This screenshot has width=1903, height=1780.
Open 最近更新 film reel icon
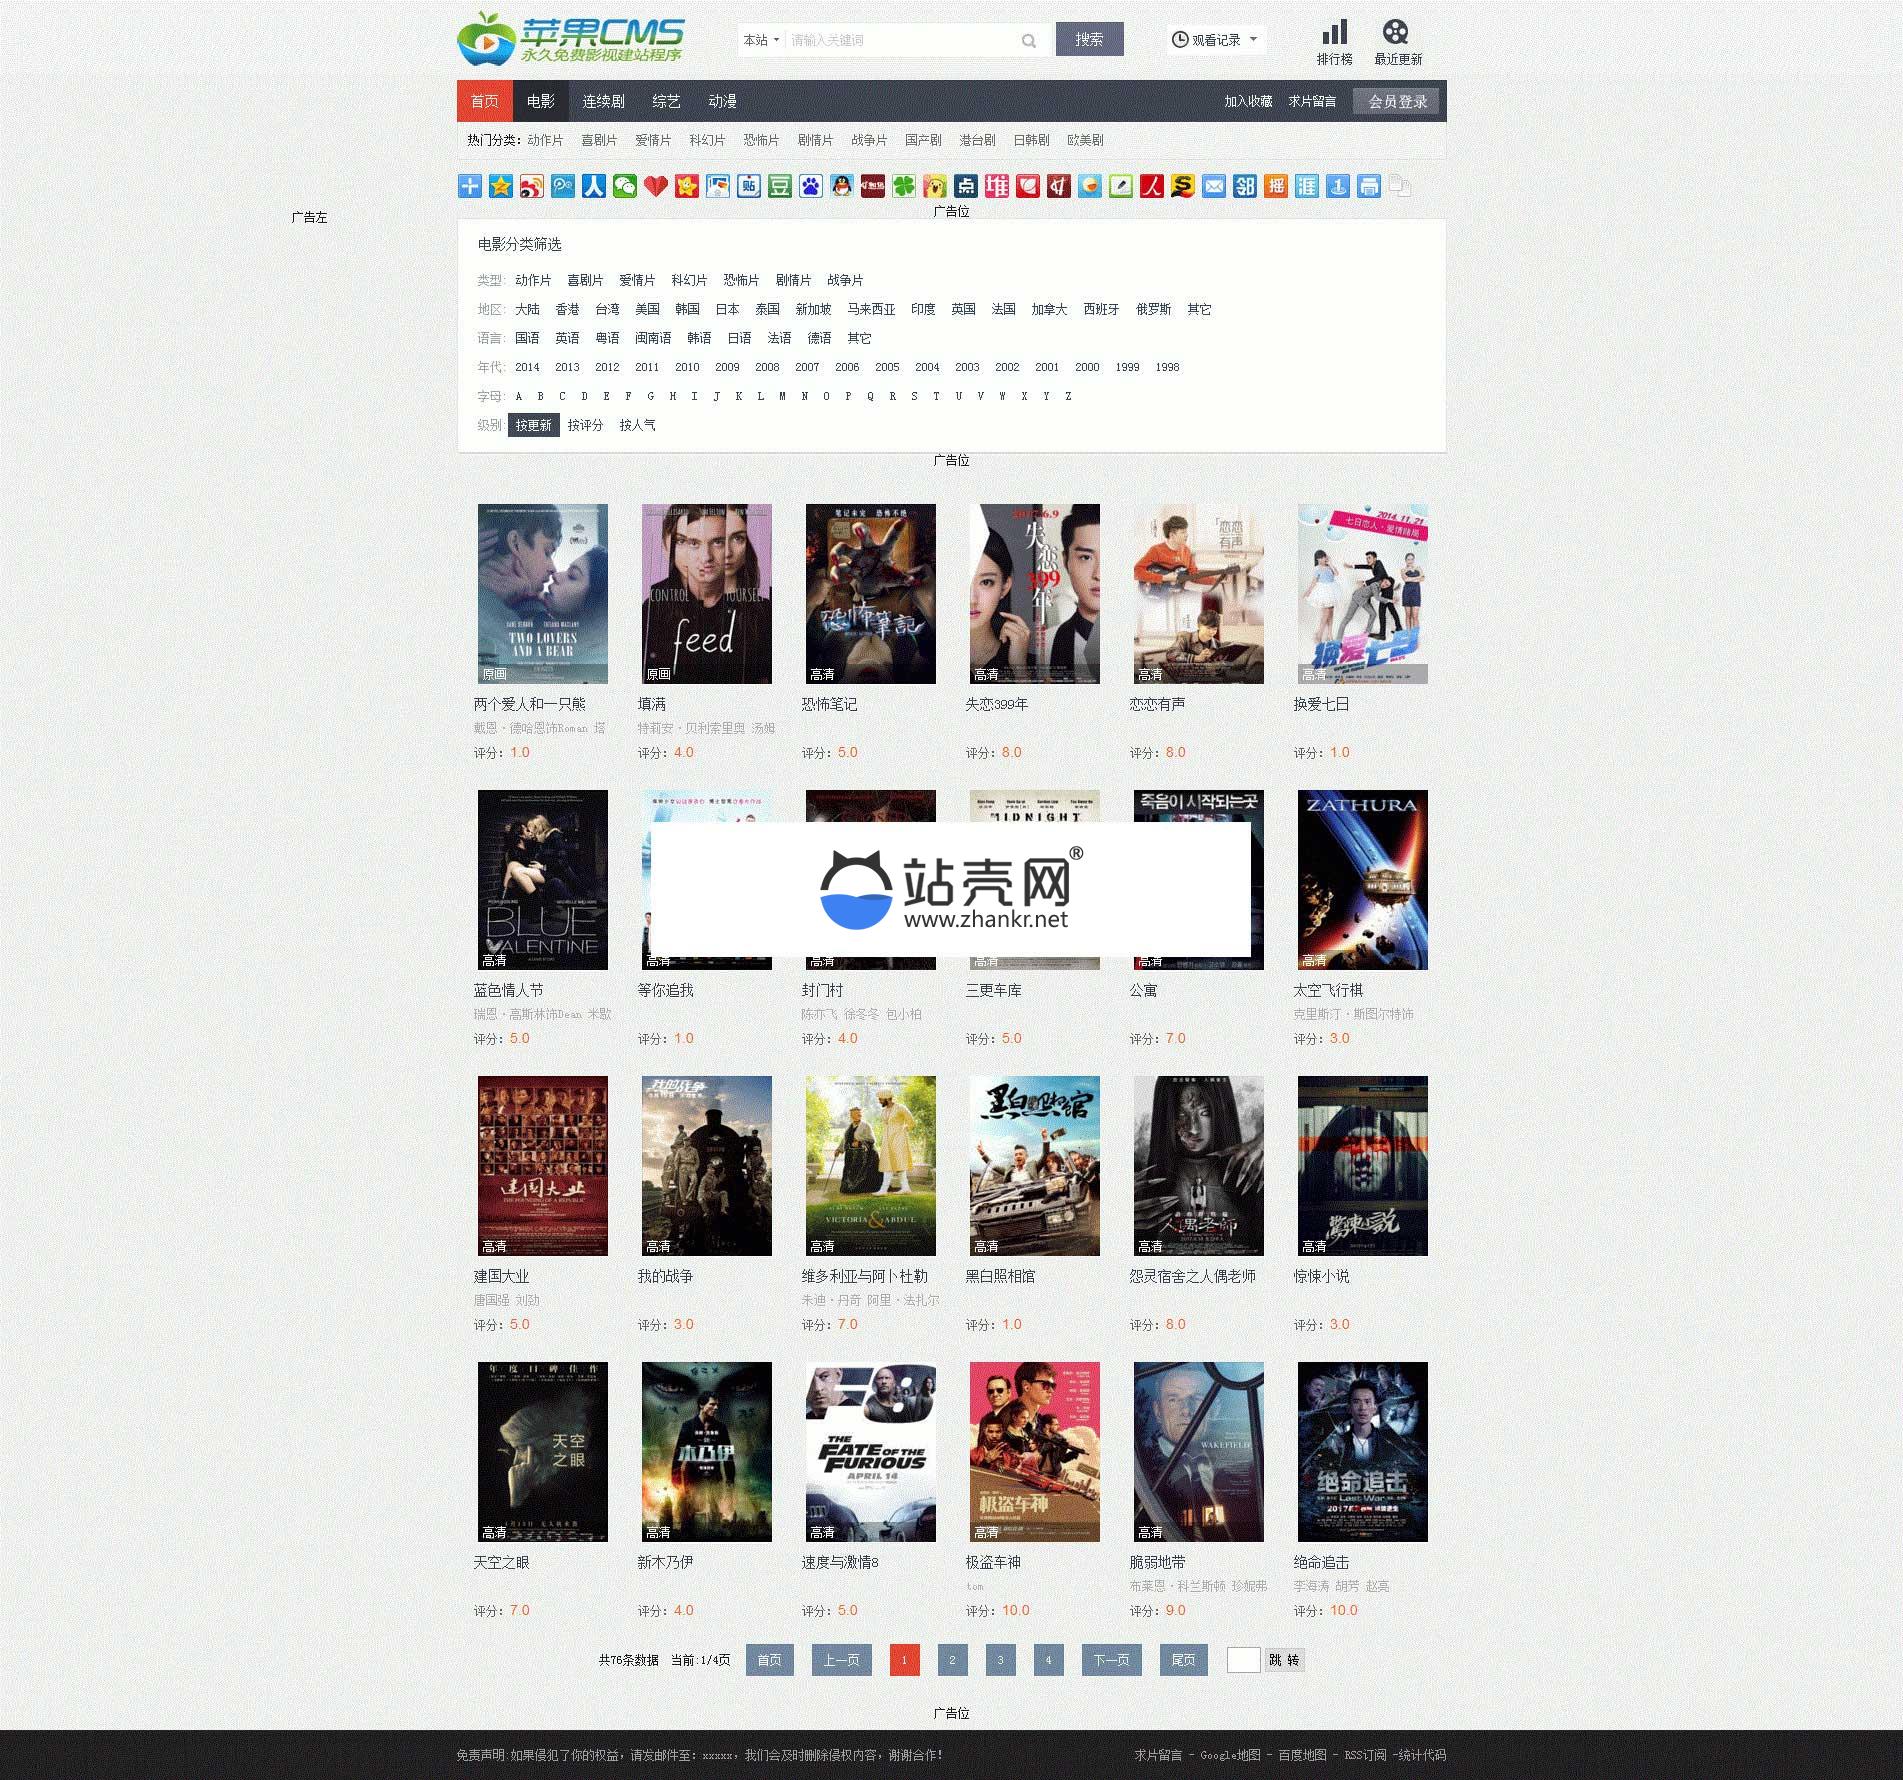[1395, 33]
